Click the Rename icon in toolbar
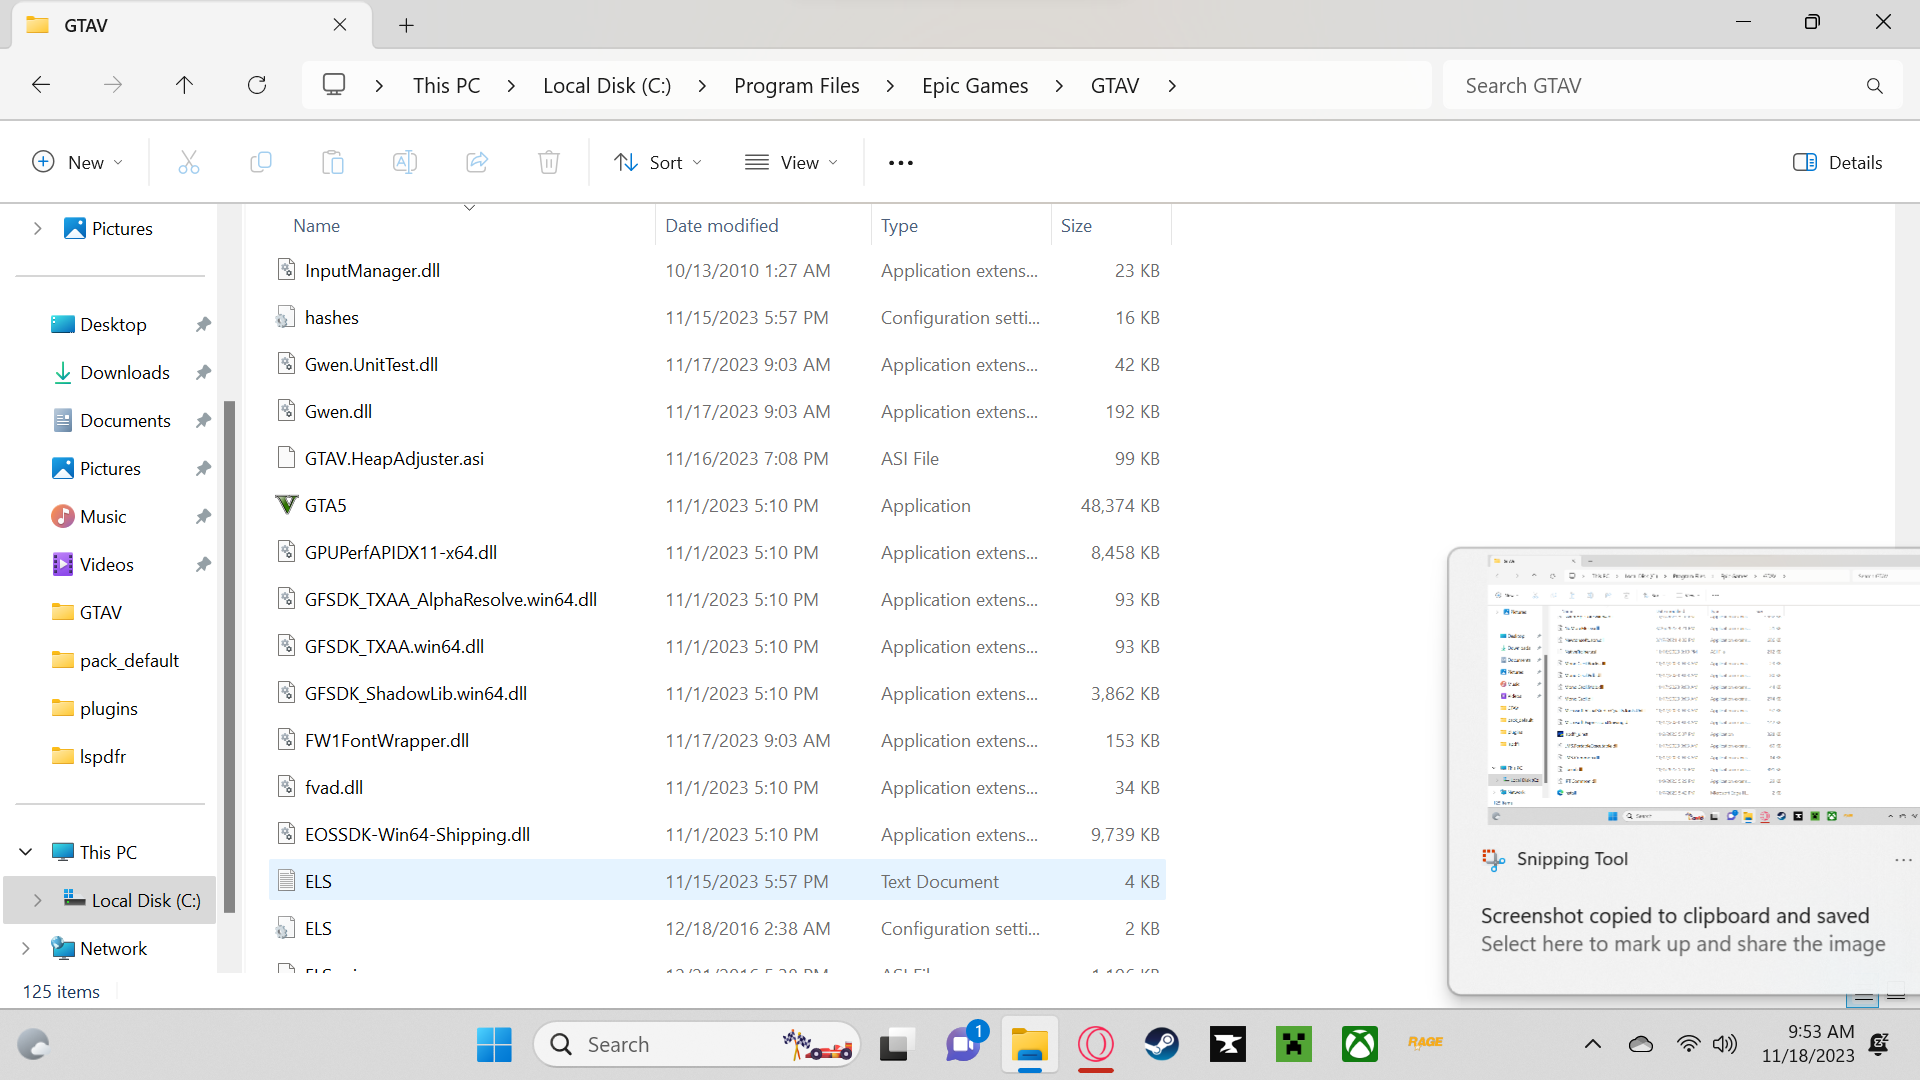1920x1080 pixels. pos(405,162)
